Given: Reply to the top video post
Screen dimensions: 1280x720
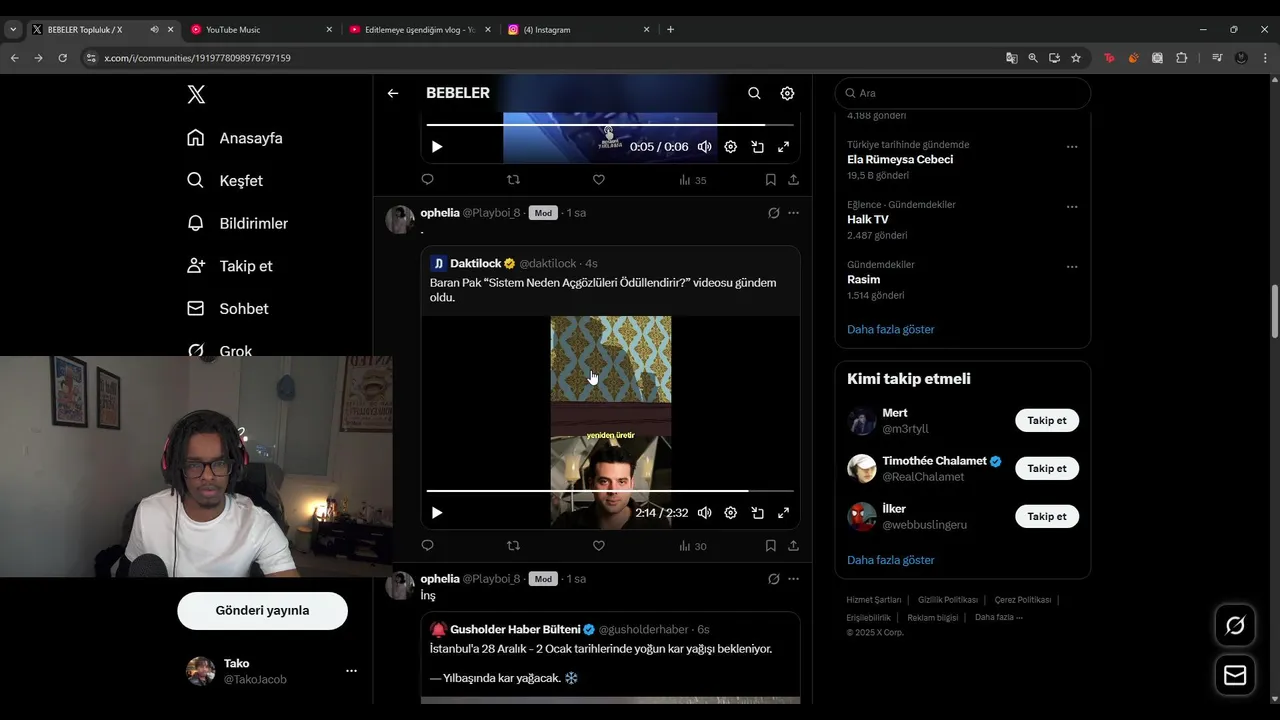Looking at the screenshot, I should point(427,180).
